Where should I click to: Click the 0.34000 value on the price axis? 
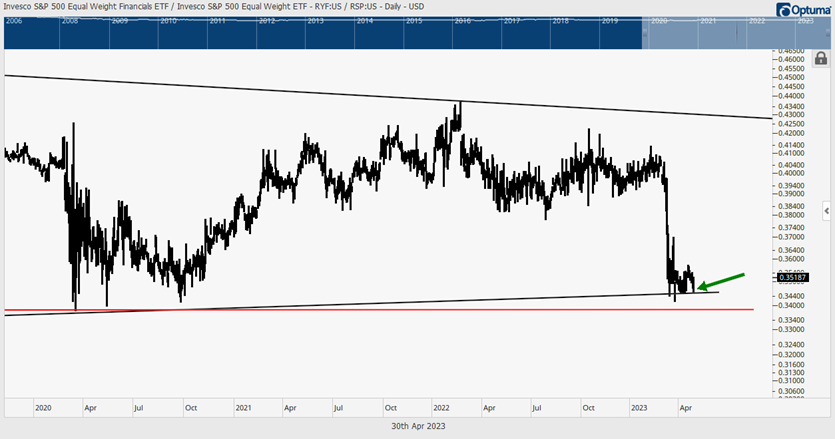coord(791,306)
